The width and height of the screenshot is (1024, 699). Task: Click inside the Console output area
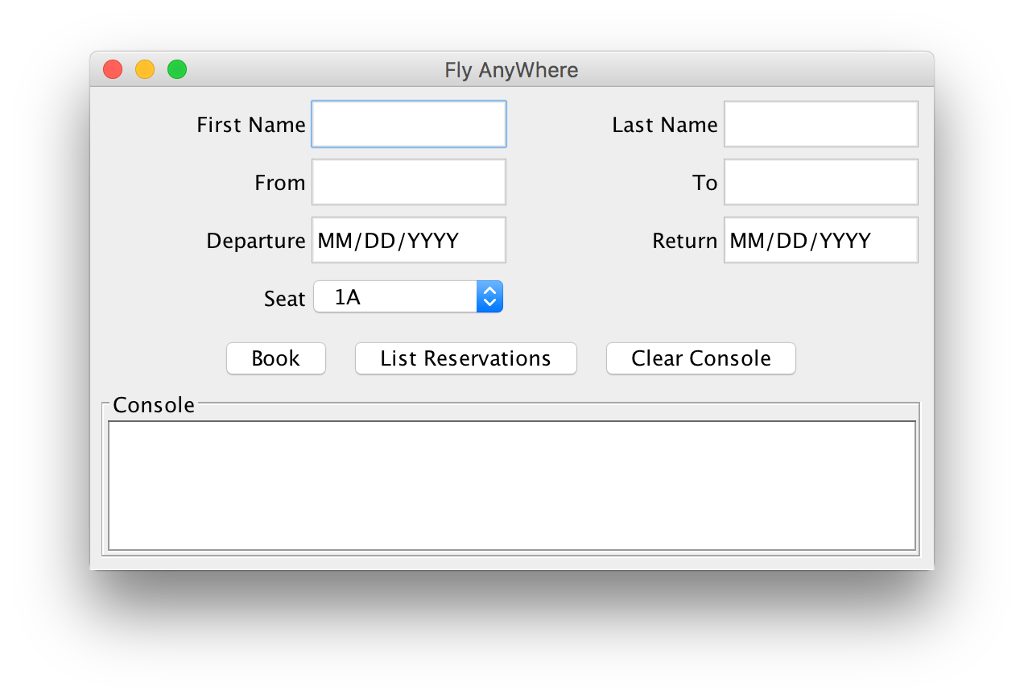511,485
